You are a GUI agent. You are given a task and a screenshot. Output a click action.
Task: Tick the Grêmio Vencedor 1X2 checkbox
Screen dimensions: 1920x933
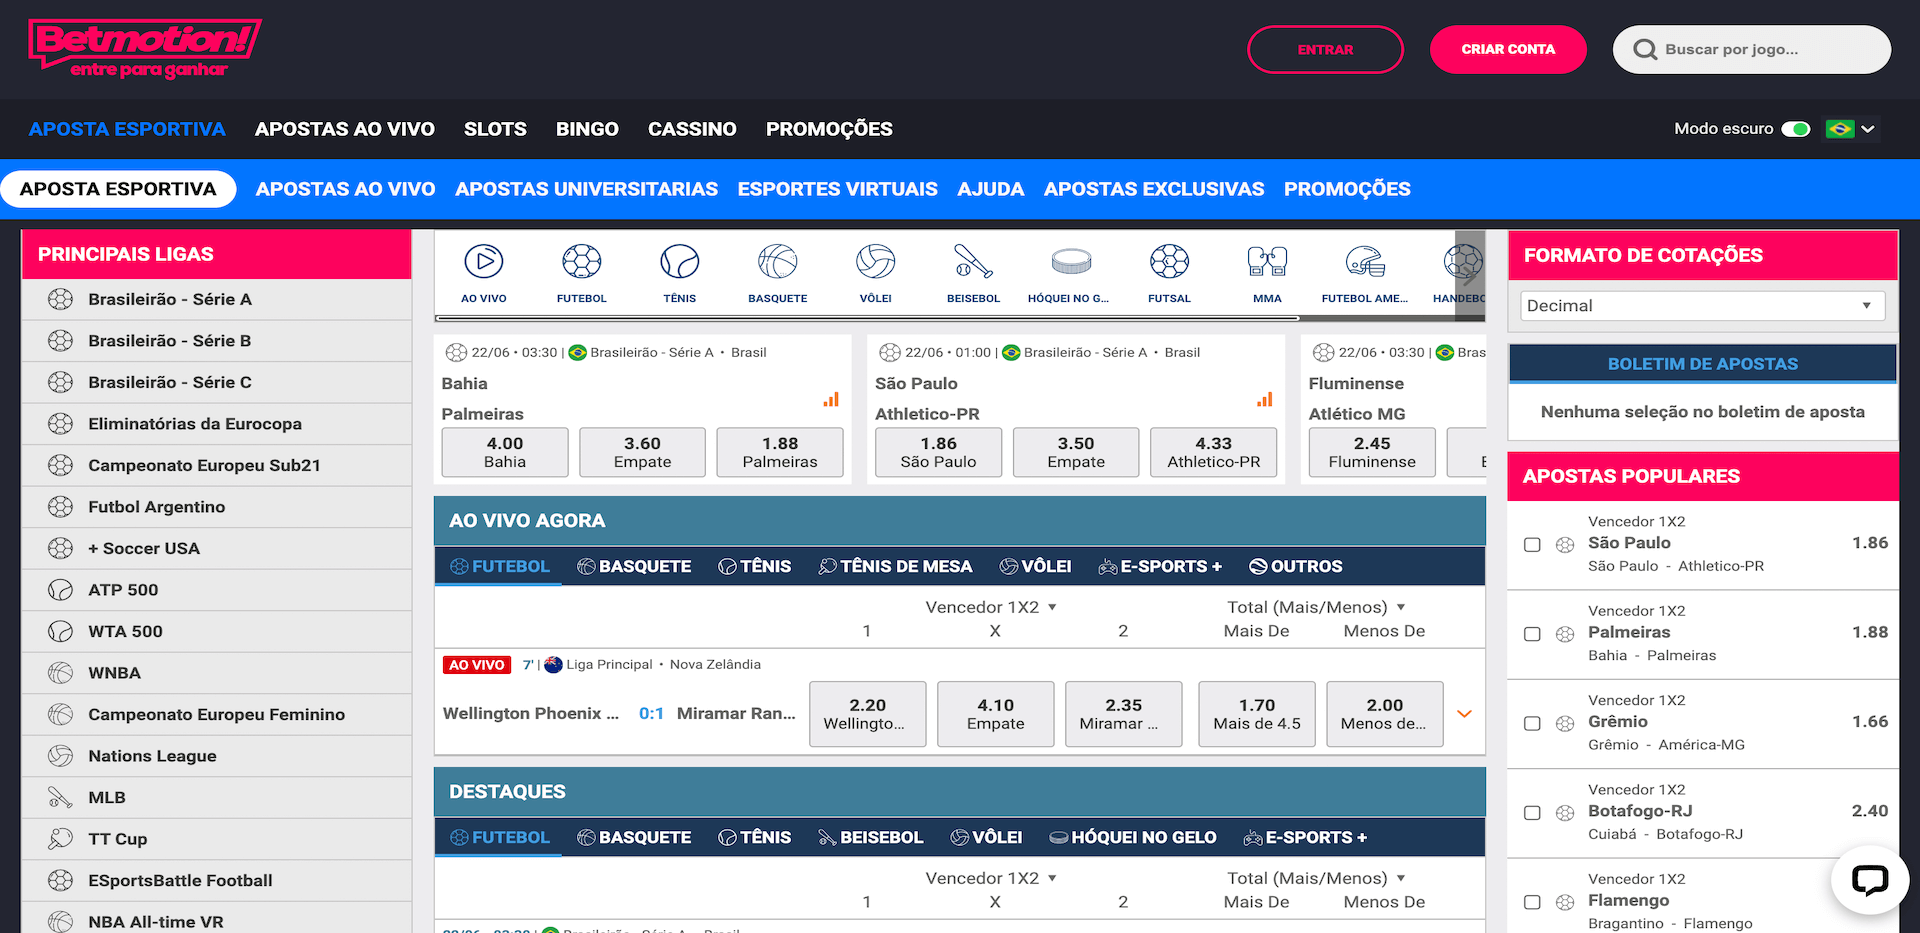click(1532, 723)
